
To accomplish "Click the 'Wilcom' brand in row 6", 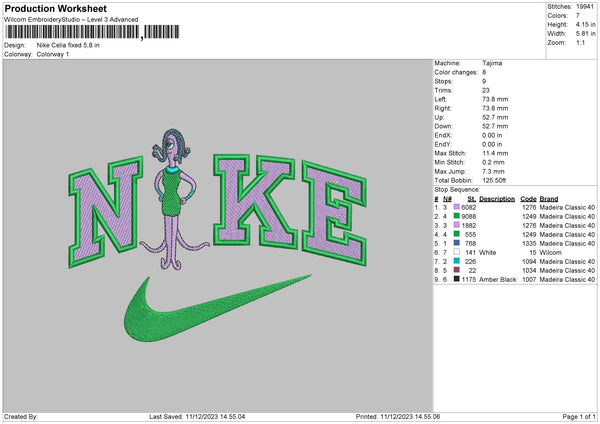I will tap(550, 252).
